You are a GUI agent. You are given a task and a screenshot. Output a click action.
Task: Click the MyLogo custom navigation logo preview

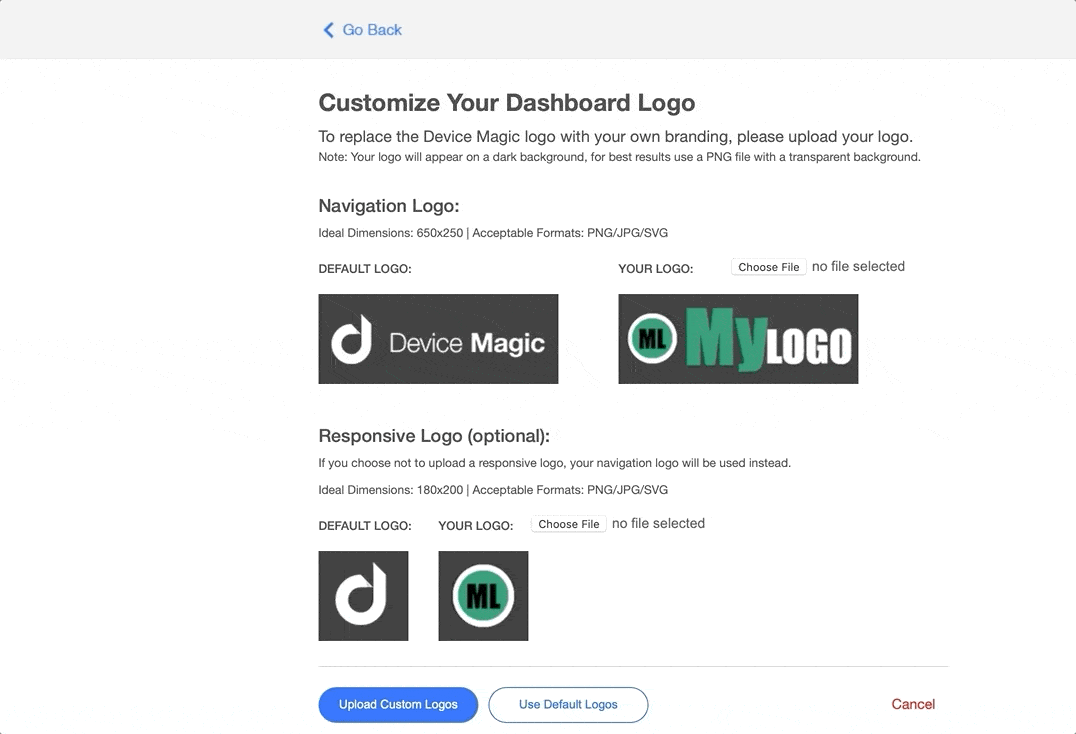pyautogui.click(x=738, y=339)
